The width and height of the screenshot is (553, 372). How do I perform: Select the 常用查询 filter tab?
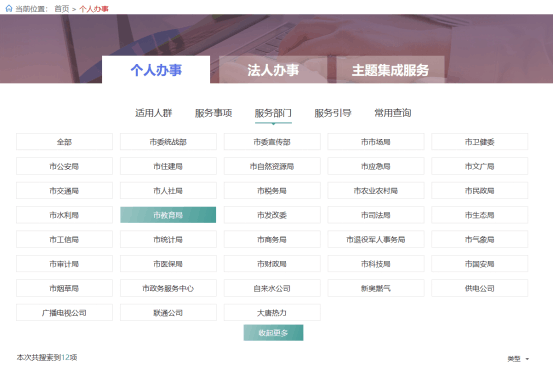pyautogui.click(x=393, y=113)
